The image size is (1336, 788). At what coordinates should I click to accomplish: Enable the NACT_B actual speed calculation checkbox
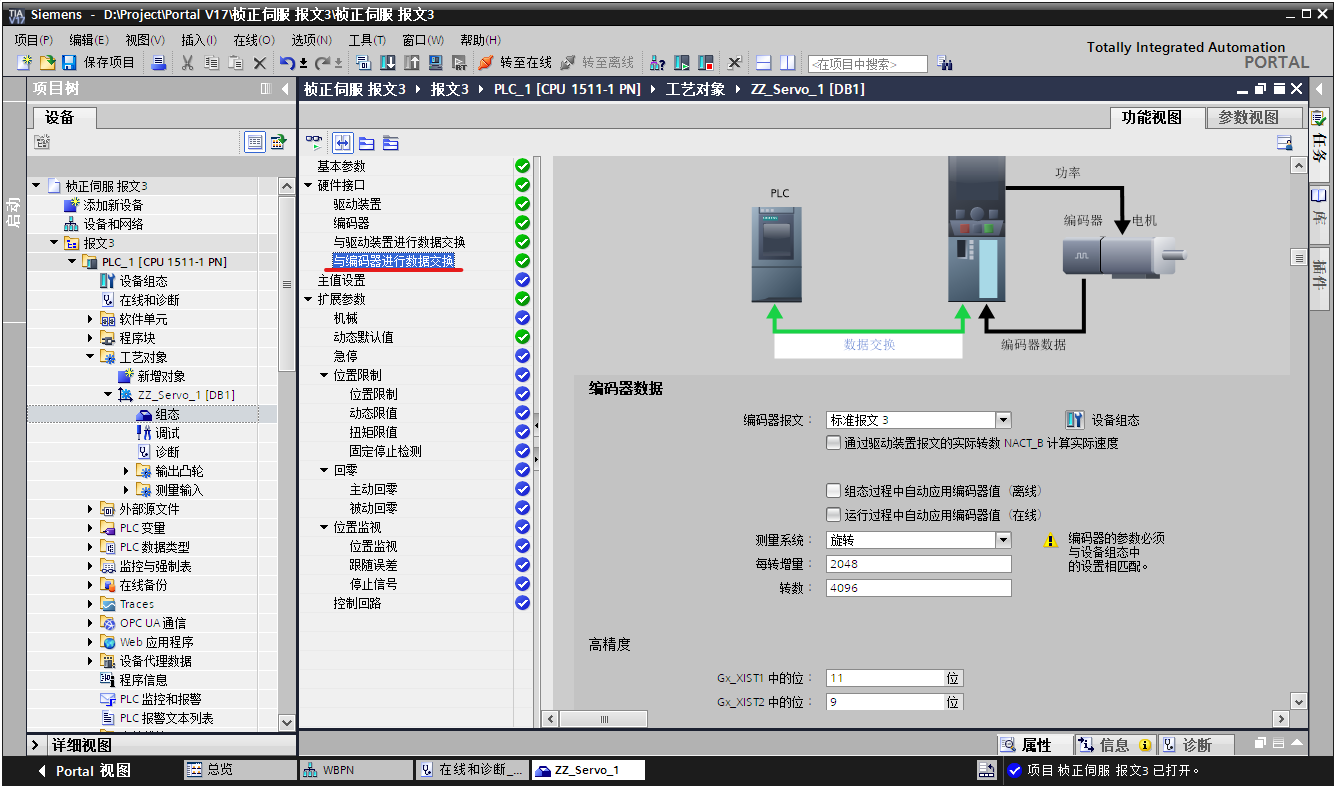(834, 443)
